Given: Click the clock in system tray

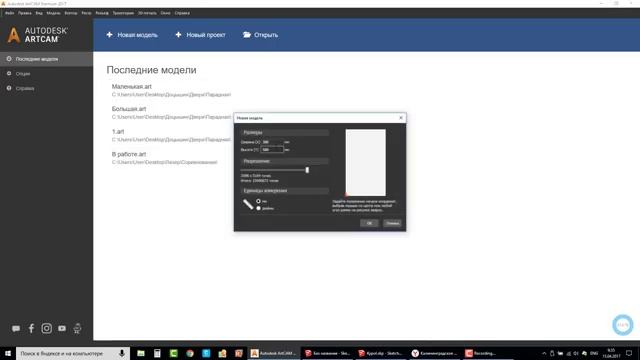Looking at the screenshot, I should [611, 353].
